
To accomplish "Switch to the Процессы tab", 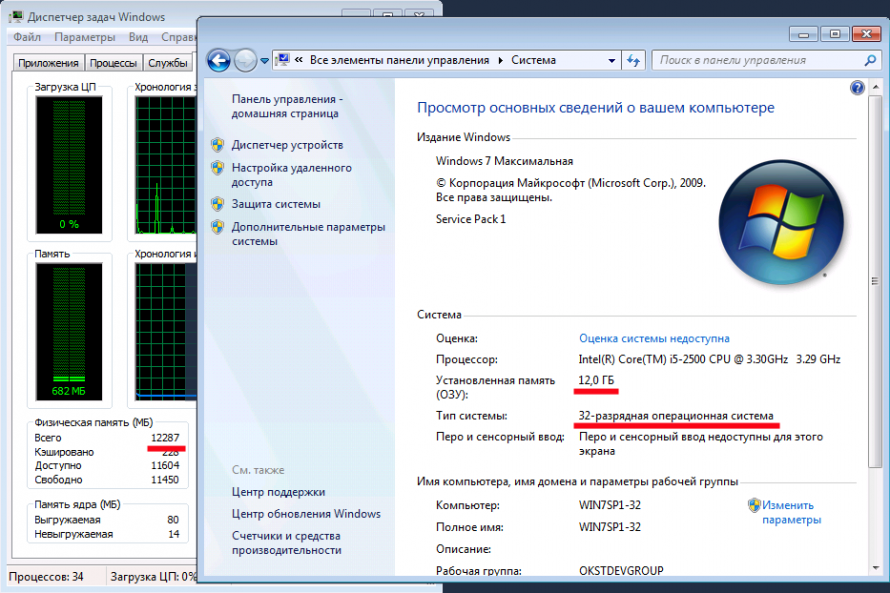I will 113,63.
